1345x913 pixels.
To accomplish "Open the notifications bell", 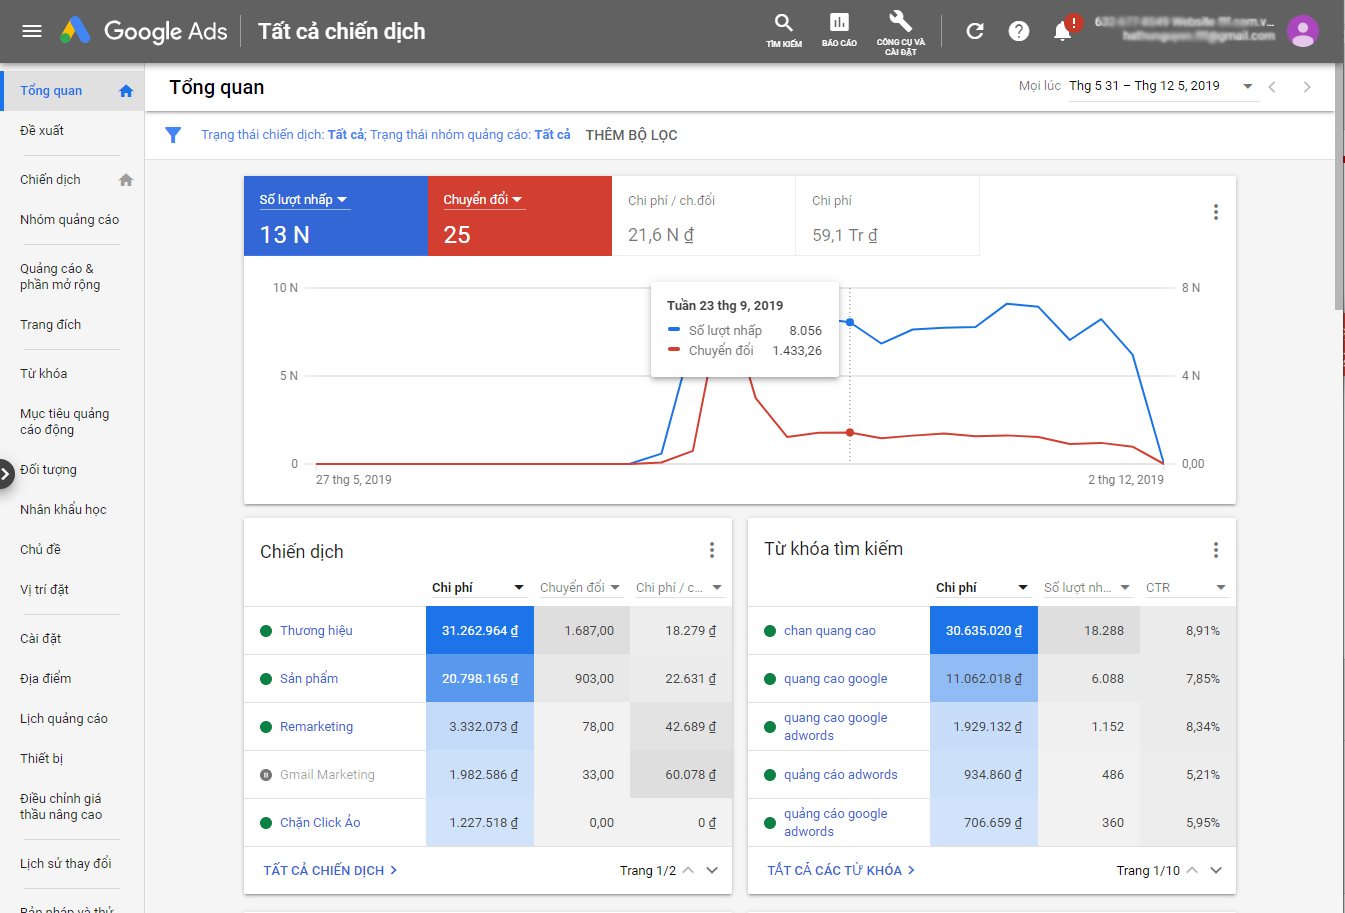I will 1062,30.
